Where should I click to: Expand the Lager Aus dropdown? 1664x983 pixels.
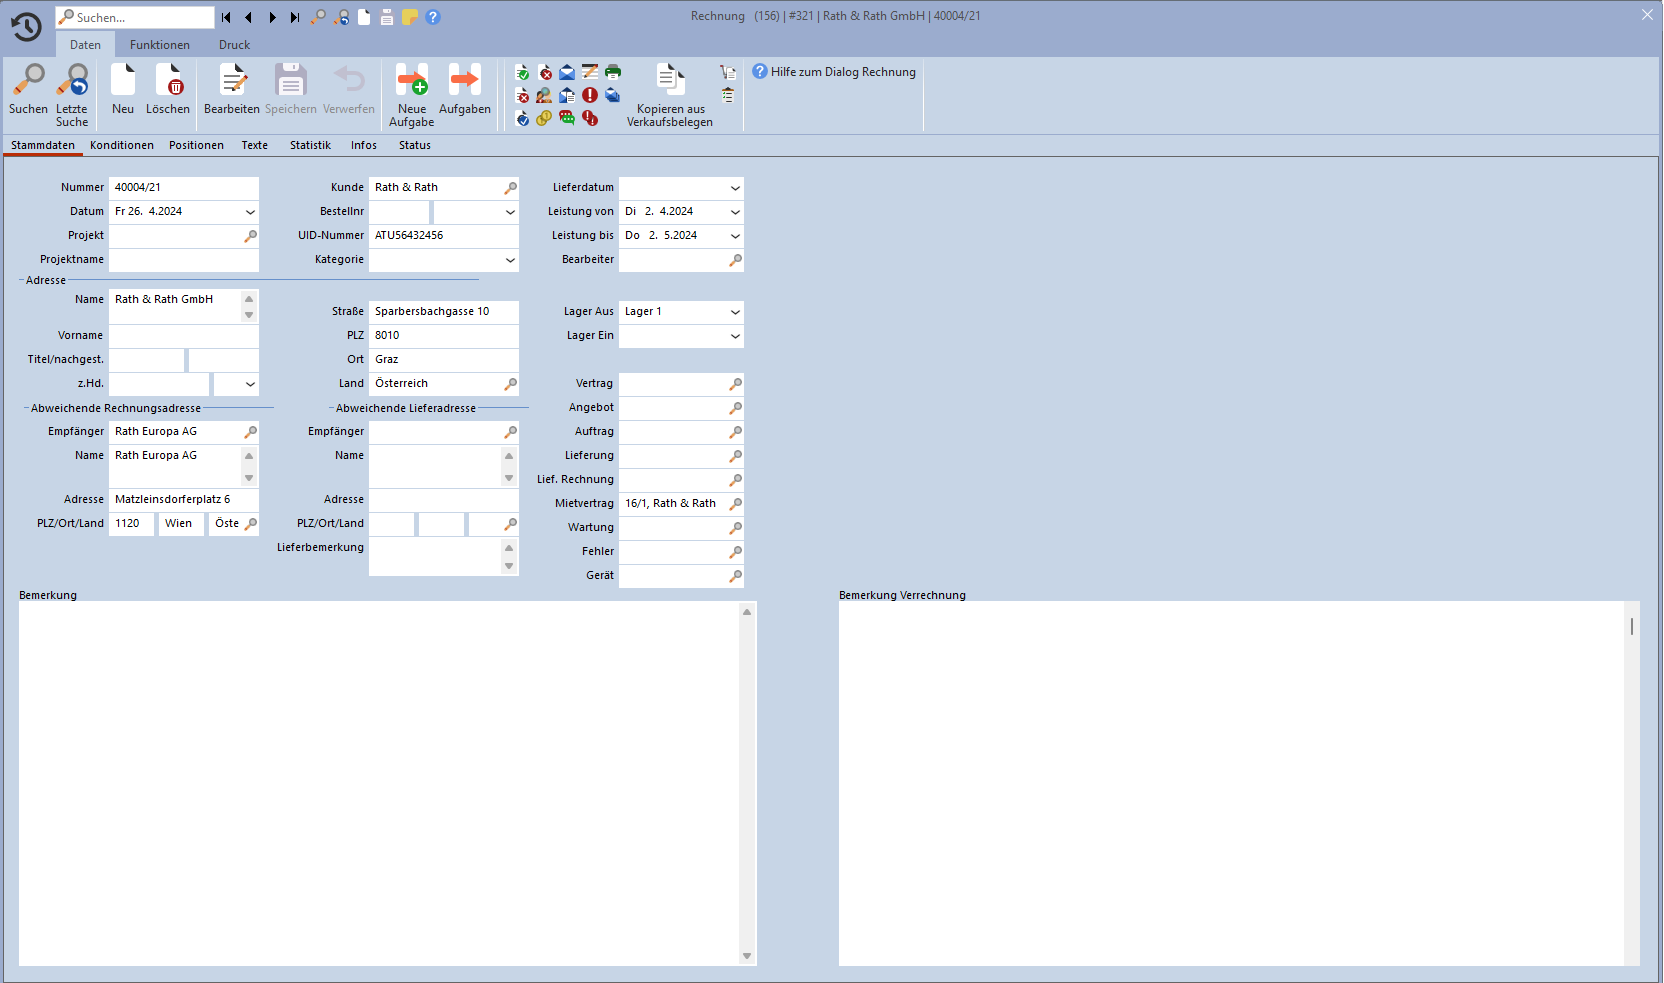[735, 312]
